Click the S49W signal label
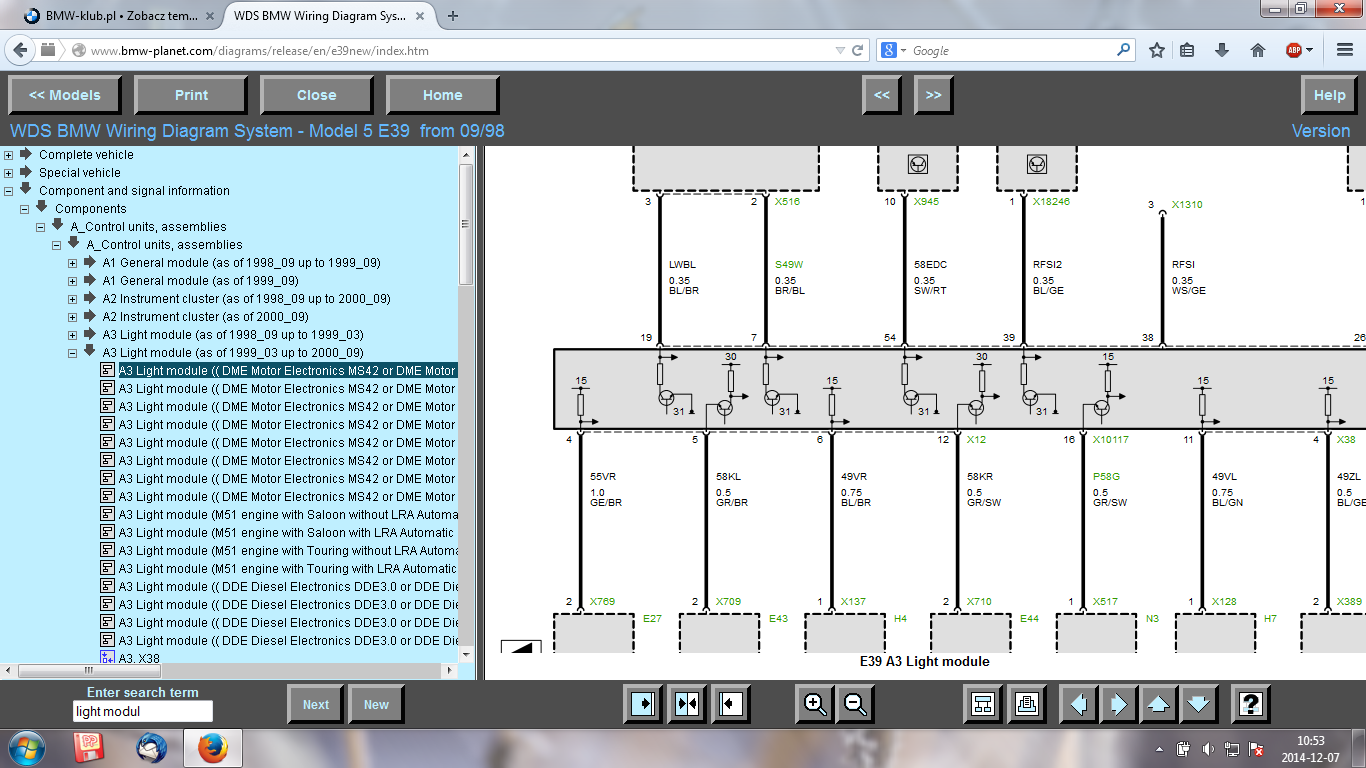 point(789,265)
